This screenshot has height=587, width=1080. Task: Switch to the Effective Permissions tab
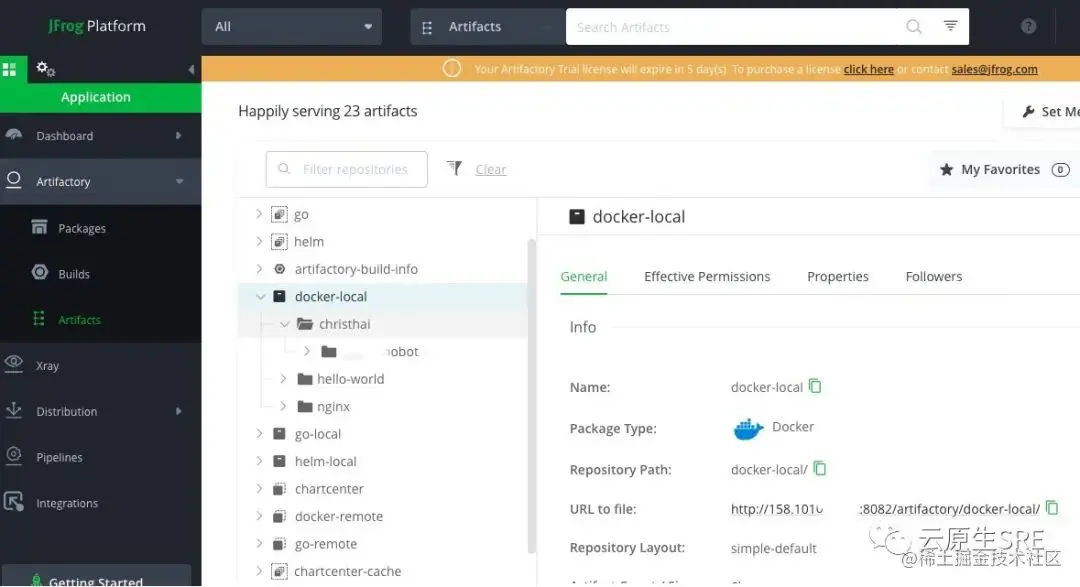707,277
